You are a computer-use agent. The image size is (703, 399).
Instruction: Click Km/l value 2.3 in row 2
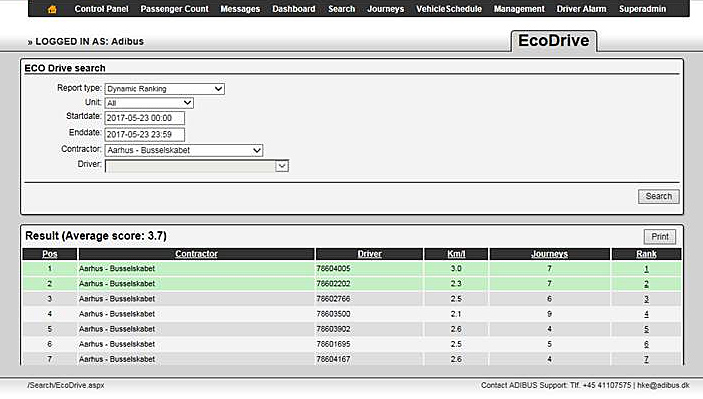pyautogui.click(x=456, y=284)
